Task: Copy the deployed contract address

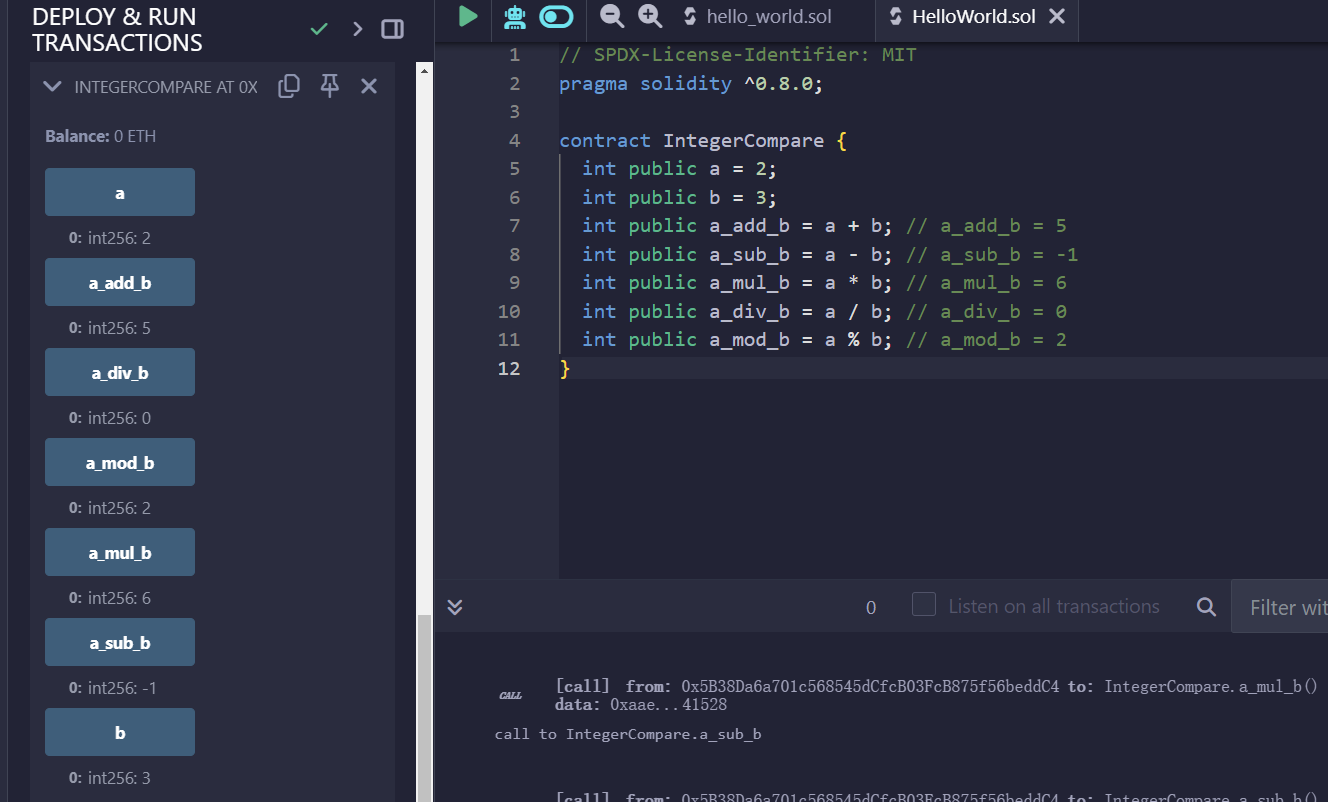Action: [289, 86]
